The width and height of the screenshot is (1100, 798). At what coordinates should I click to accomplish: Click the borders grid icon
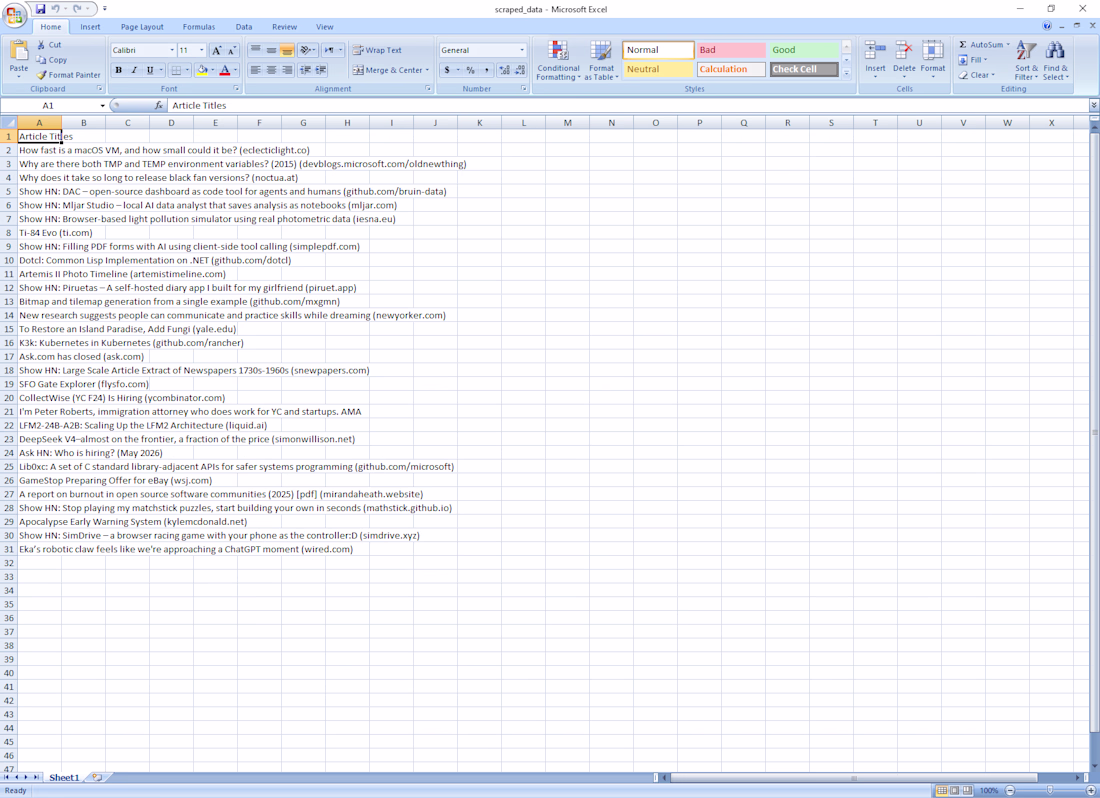pos(176,70)
